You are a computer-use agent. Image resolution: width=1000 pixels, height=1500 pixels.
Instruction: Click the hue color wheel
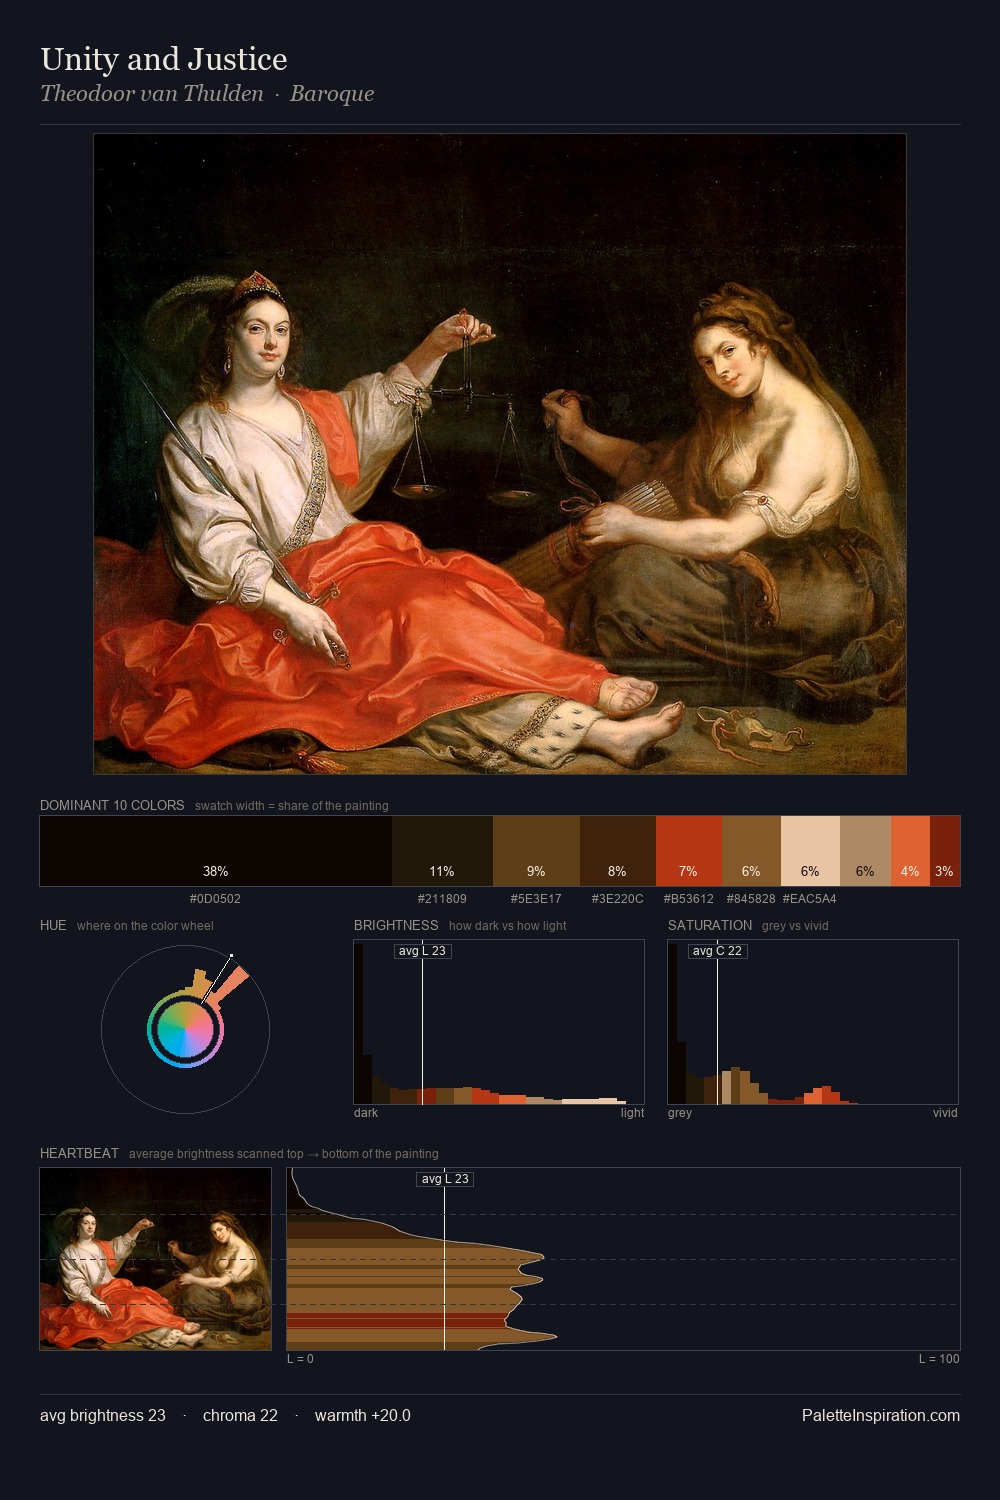(x=185, y=1029)
